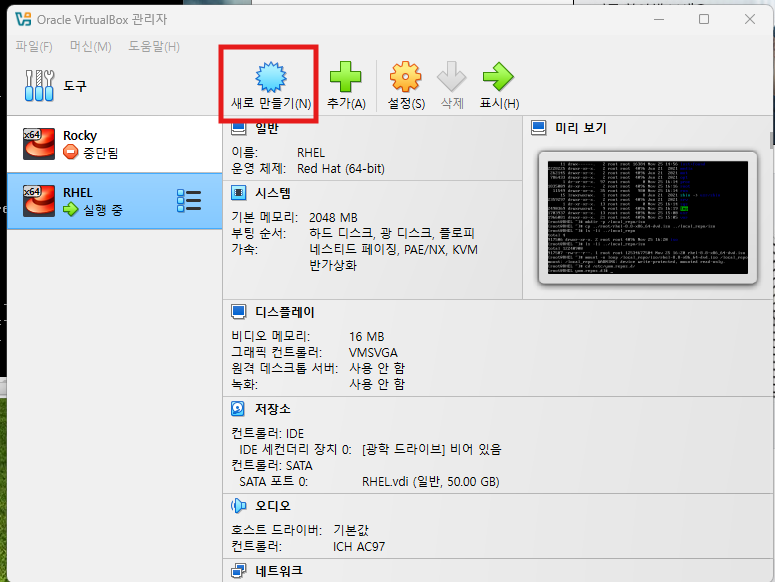Click the General (일반) section header
This screenshot has height=582, width=775.
point(267,128)
